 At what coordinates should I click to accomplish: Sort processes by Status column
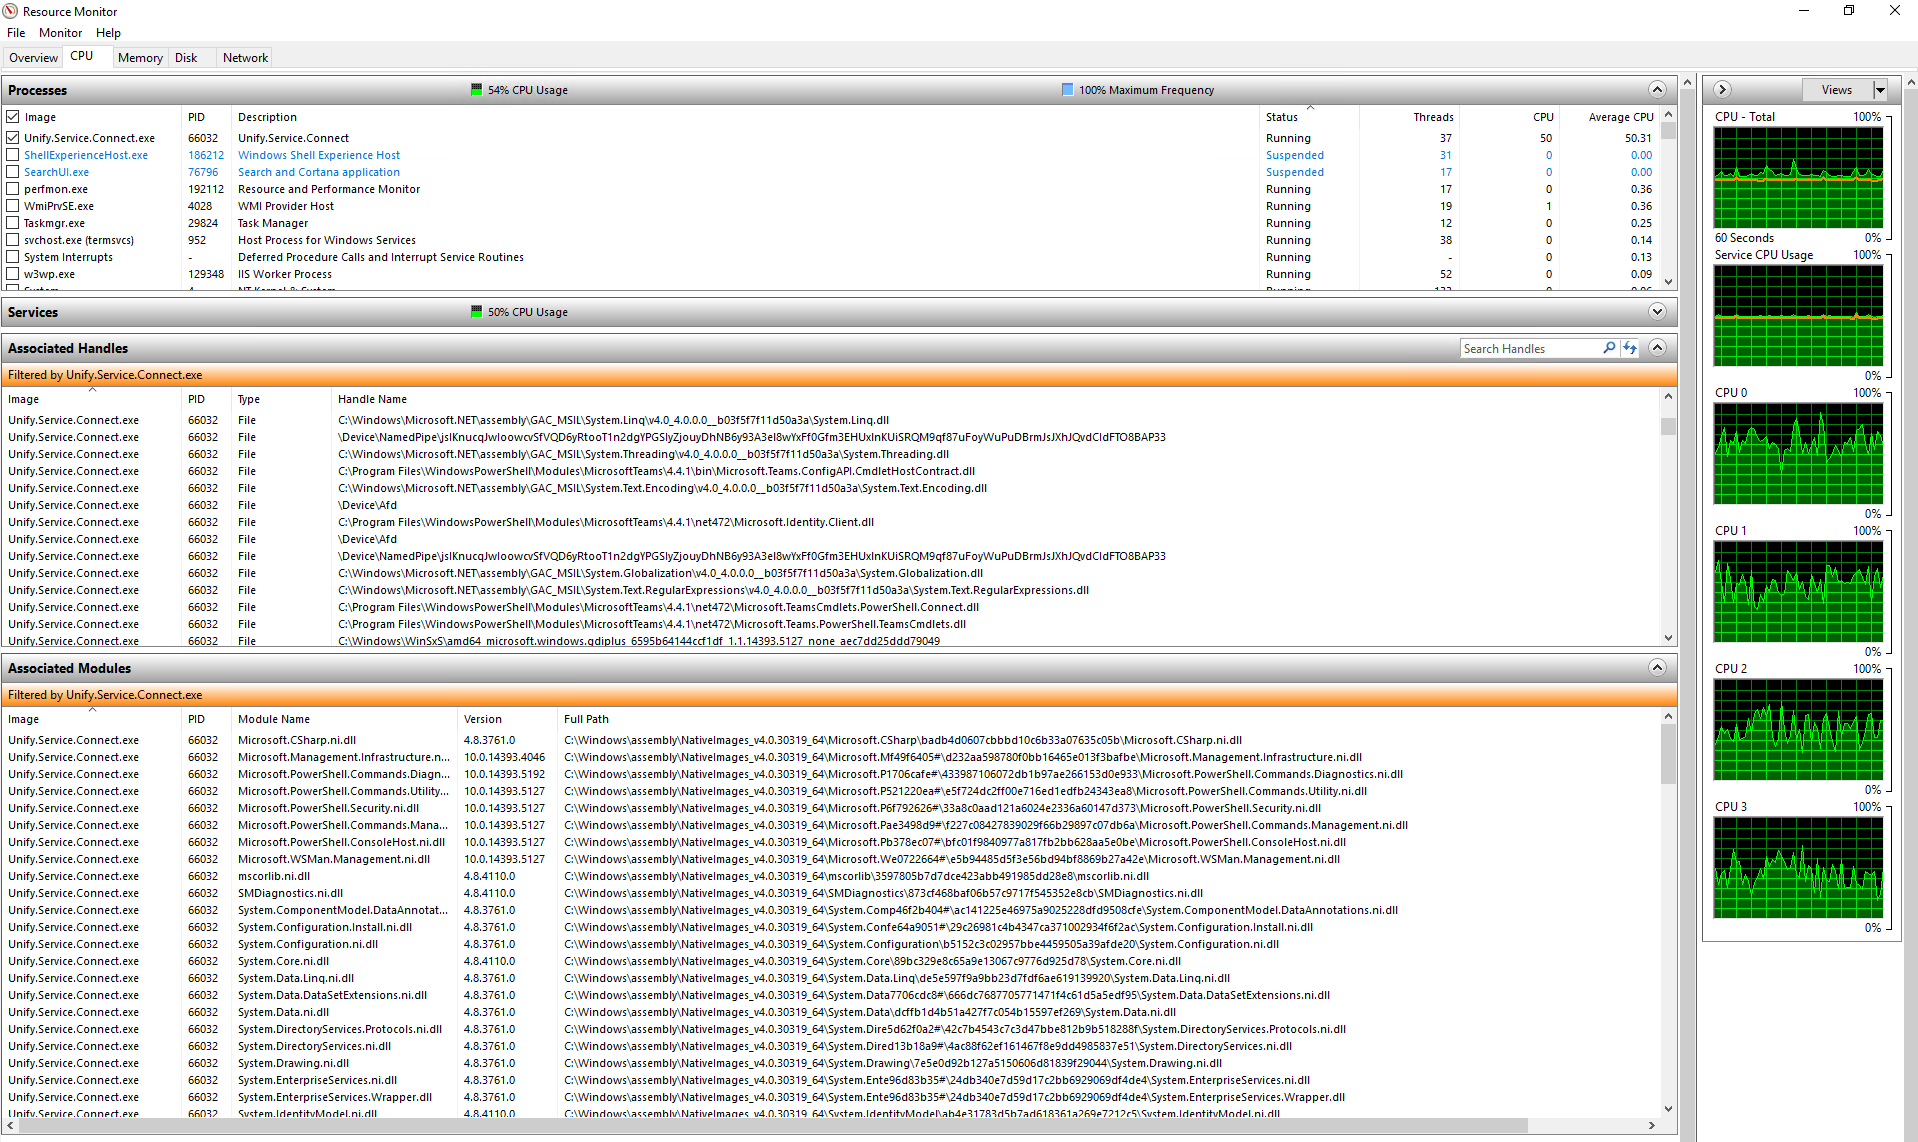pyautogui.click(x=1309, y=117)
